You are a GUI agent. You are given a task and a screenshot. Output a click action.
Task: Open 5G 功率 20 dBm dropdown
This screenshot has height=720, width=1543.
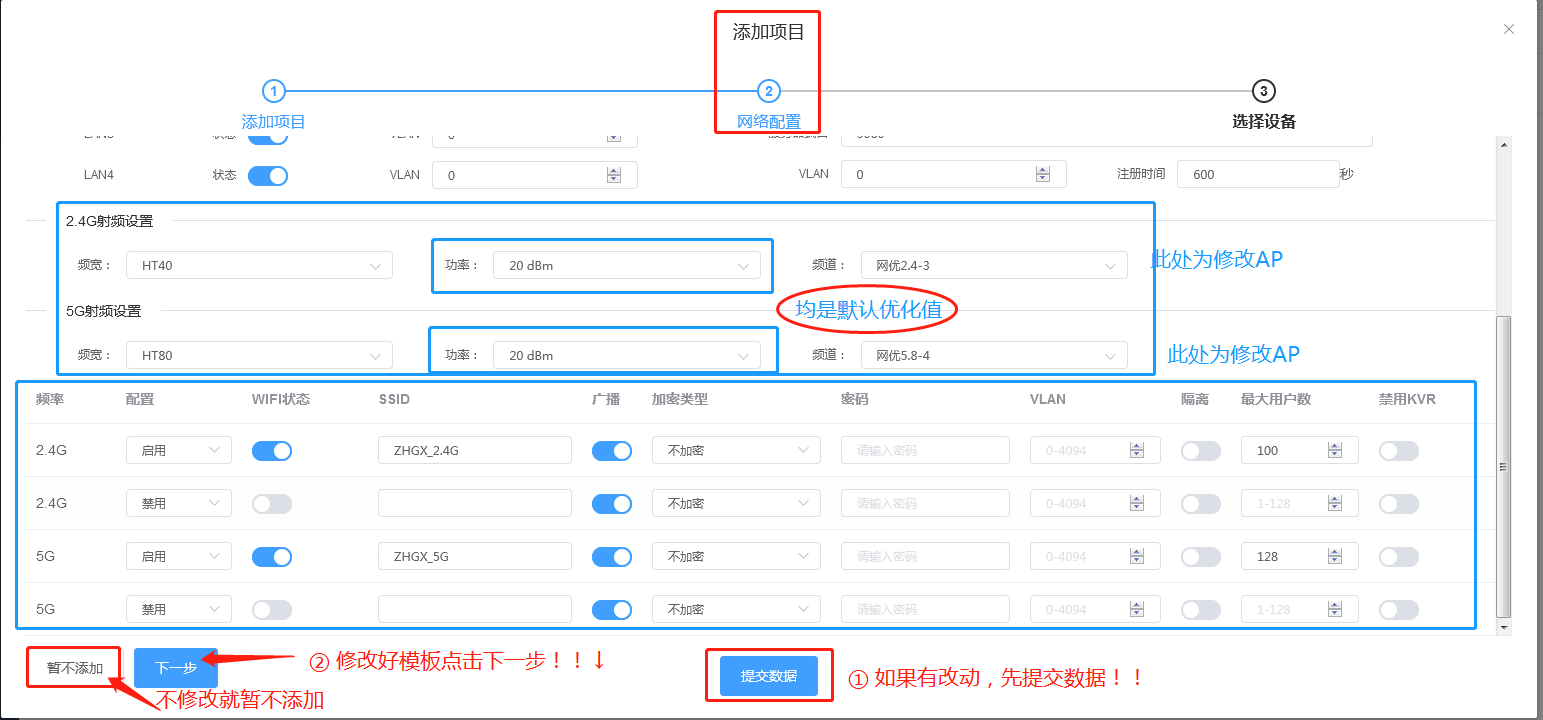(x=626, y=356)
